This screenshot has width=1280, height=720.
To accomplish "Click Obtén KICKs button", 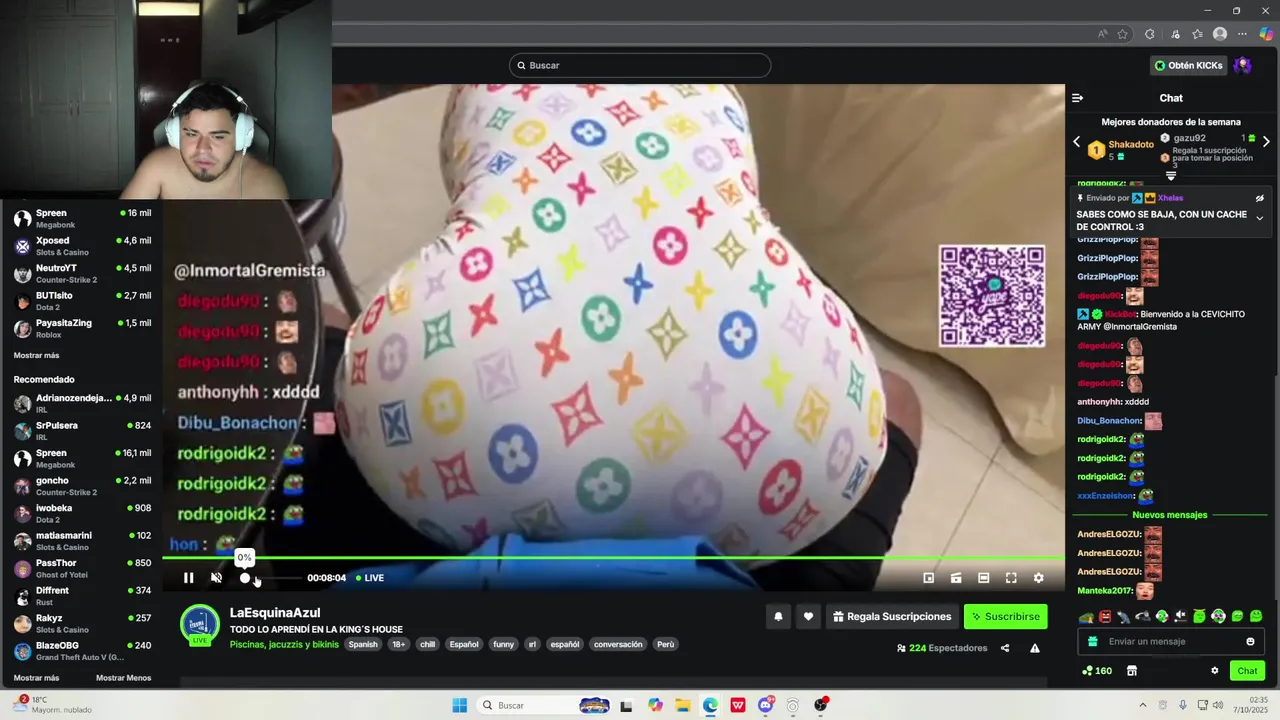I will coord(1189,65).
